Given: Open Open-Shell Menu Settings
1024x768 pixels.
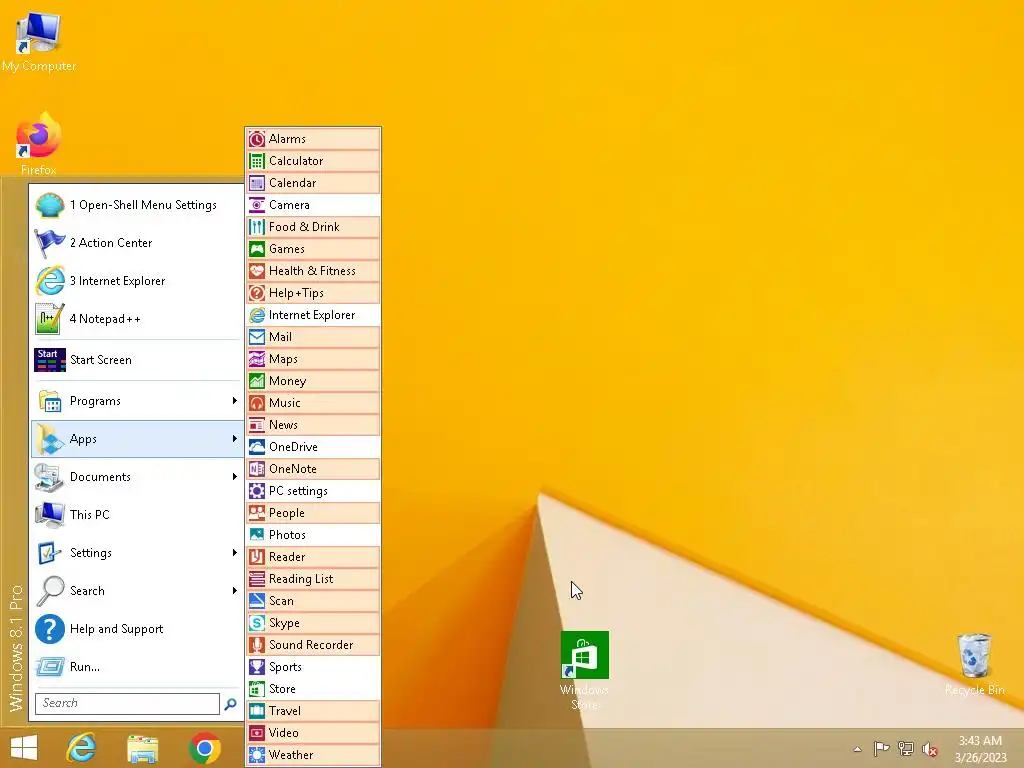Looking at the screenshot, I should [136, 205].
